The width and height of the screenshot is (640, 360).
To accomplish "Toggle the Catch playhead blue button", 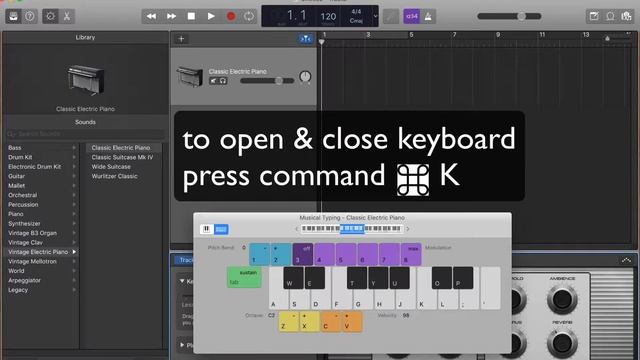I will click(x=306, y=39).
